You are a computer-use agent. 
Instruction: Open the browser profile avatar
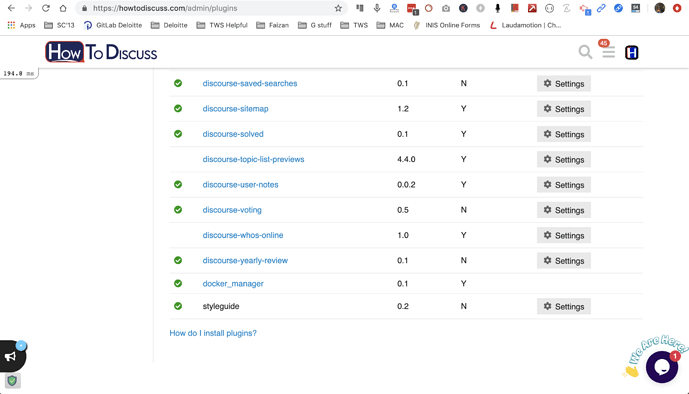[660, 8]
